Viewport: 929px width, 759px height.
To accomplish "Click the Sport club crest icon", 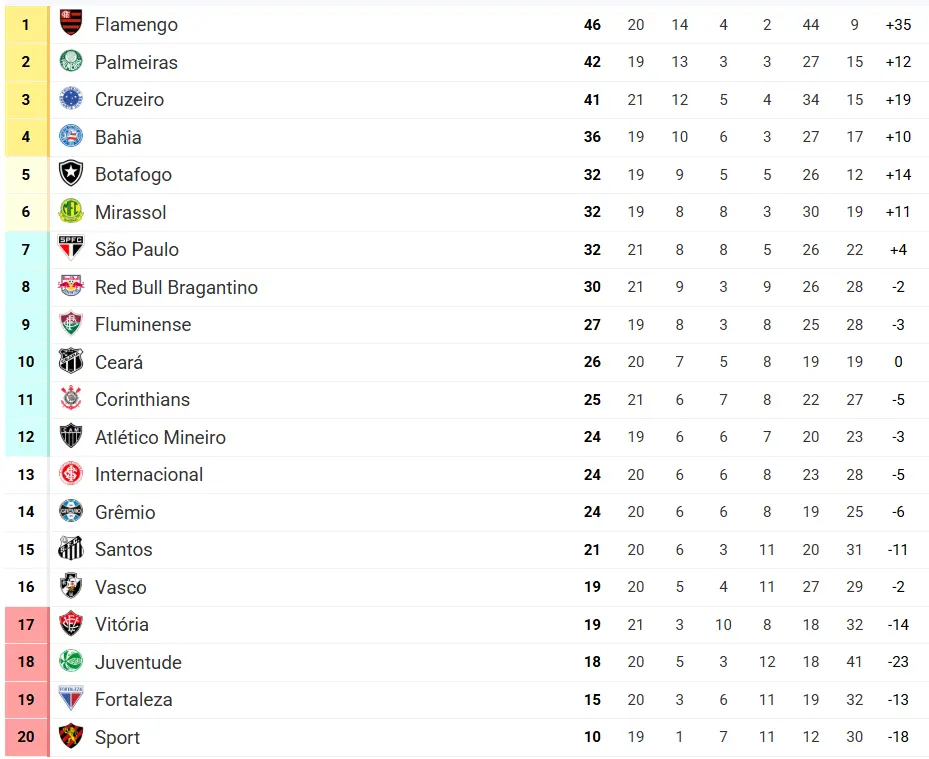I will pyautogui.click(x=71, y=737).
